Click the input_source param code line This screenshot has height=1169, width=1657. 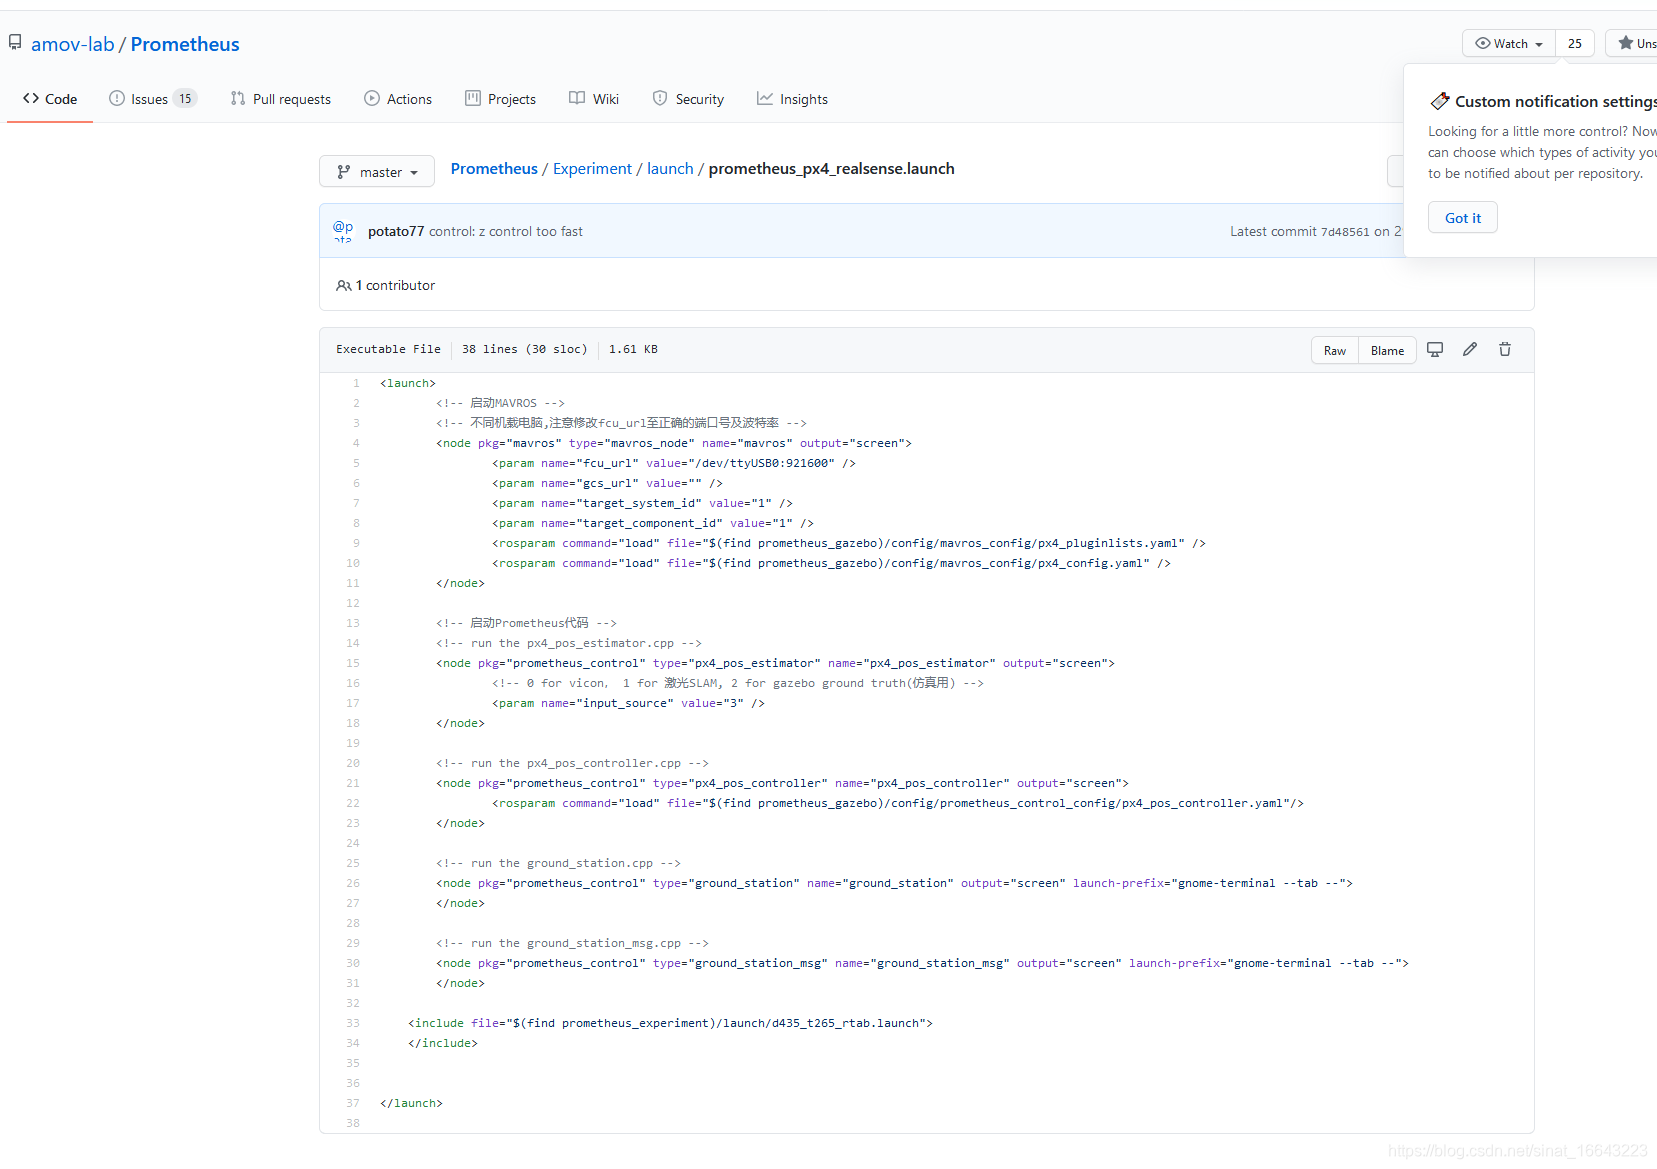point(628,703)
